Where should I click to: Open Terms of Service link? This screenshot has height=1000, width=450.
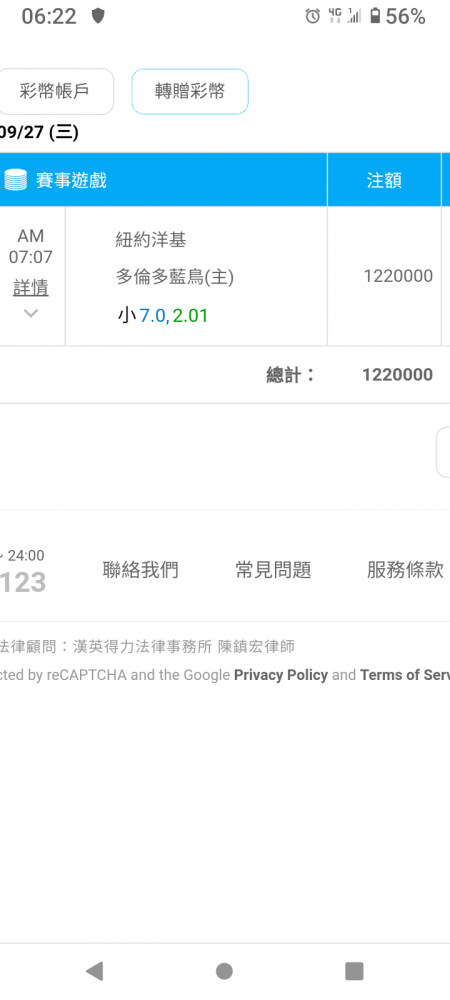coord(405,675)
